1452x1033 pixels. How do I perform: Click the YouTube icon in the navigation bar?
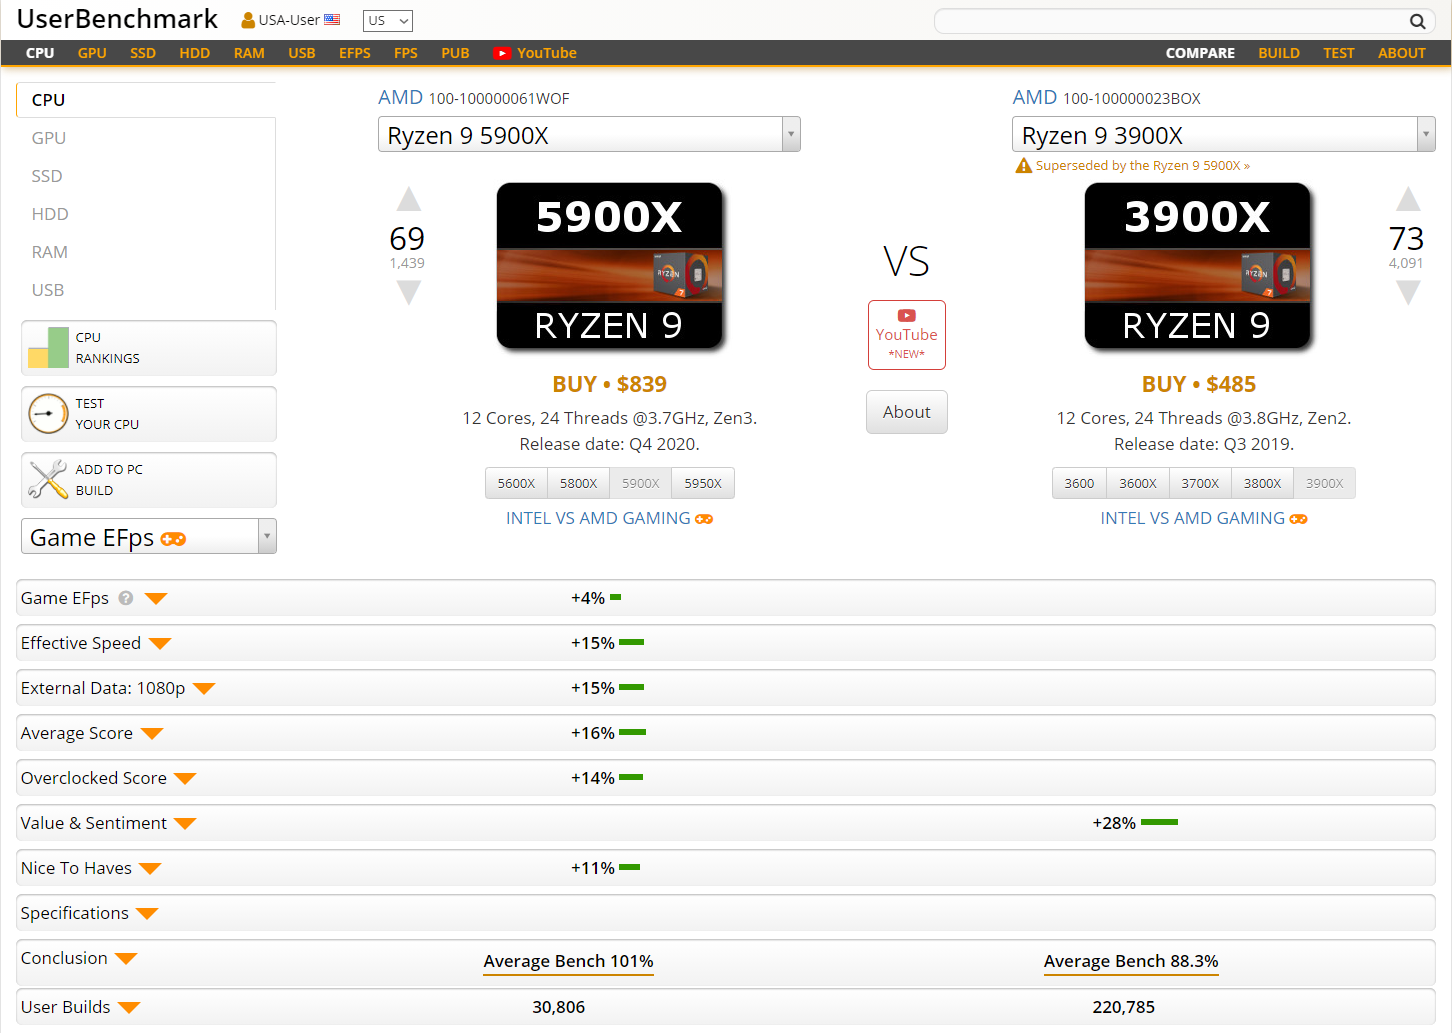click(503, 53)
